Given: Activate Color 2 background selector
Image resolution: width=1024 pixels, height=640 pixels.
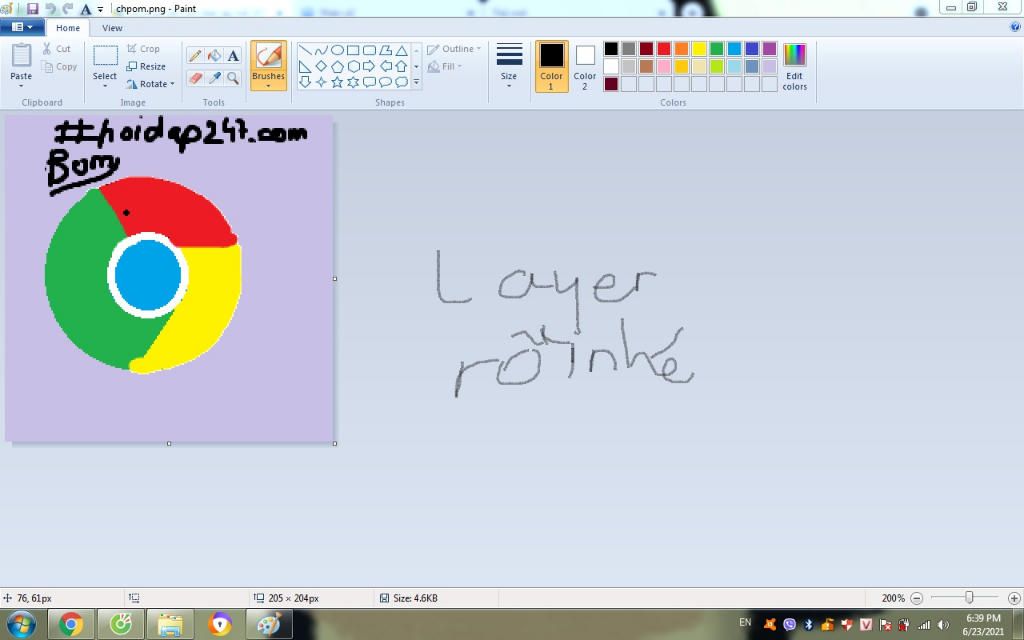Looking at the screenshot, I should [x=584, y=66].
